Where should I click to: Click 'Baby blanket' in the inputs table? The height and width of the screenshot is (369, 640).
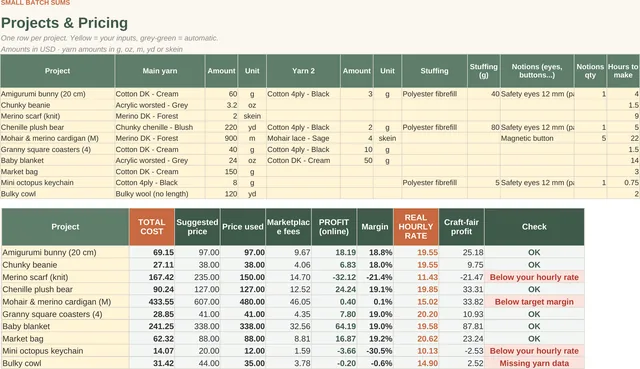[x=58, y=160]
